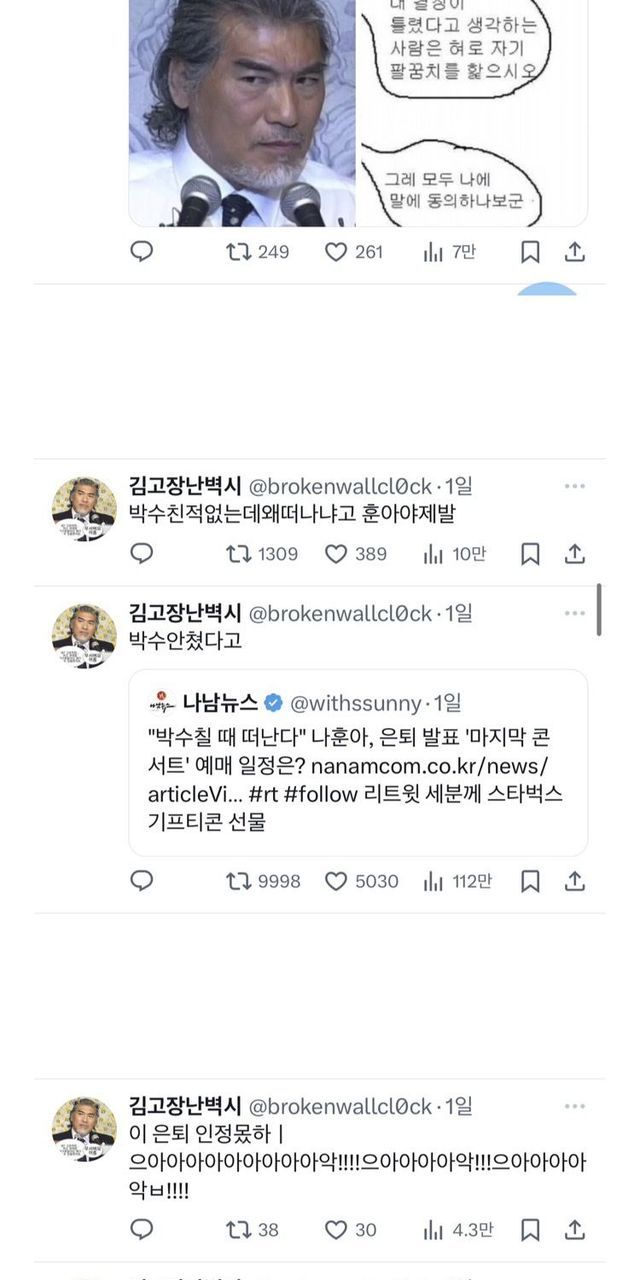Viewport: 640px width, 1280px height.
Task: Open more options for '이 은퇴 인정못하' tweet
Action: pos(574,1106)
